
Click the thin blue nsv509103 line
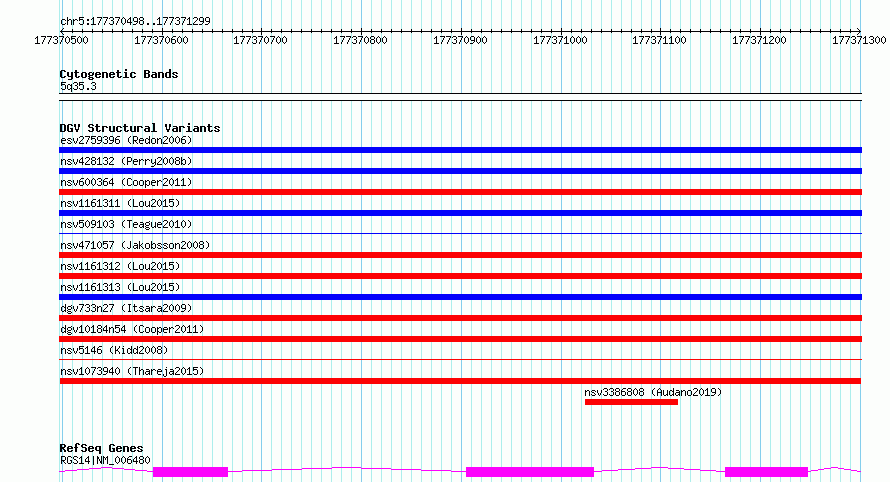[x=460, y=233]
